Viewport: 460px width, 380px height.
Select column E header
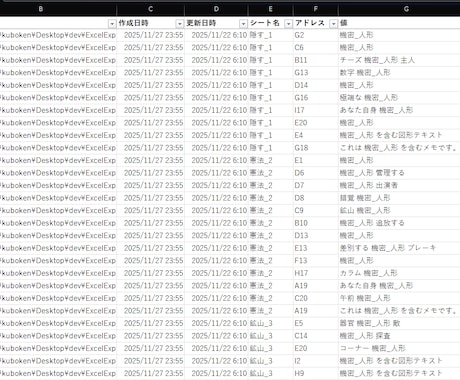[271, 9]
